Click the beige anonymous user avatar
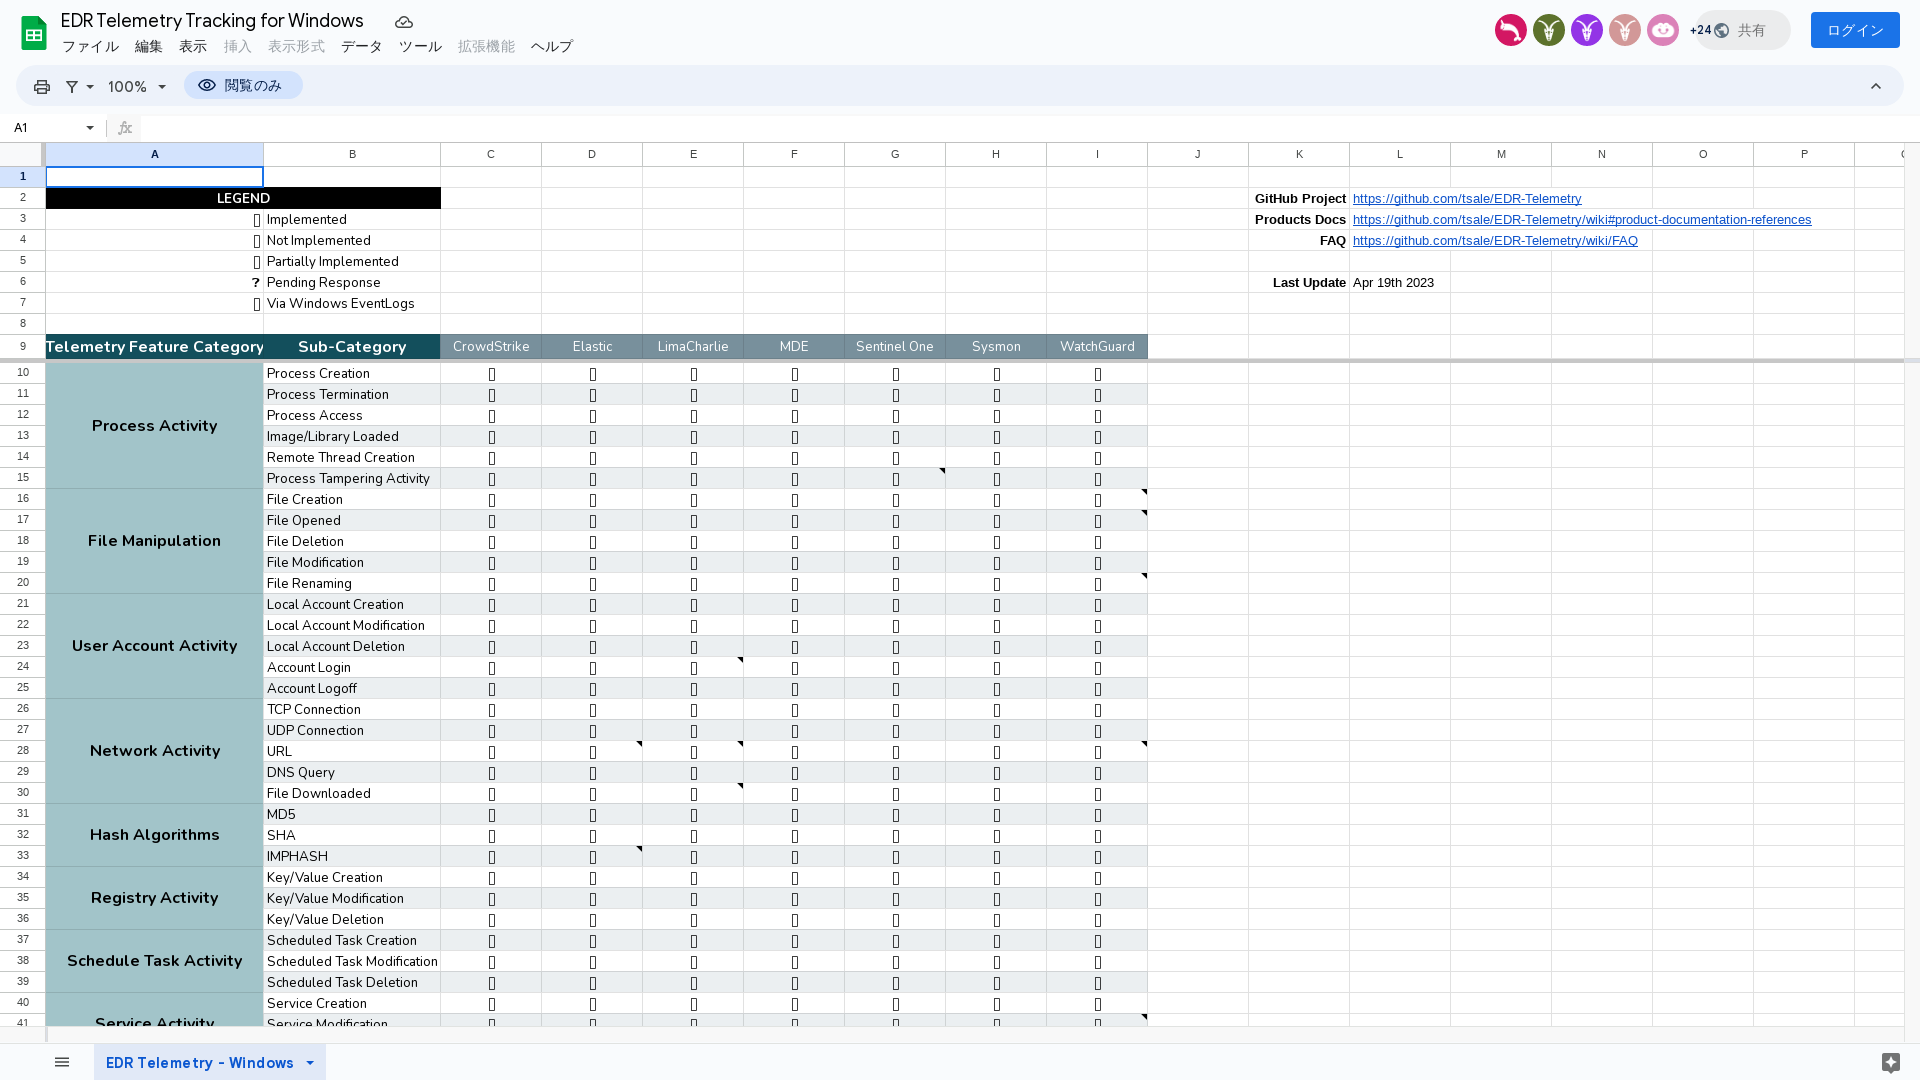 pyautogui.click(x=1625, y=30)
